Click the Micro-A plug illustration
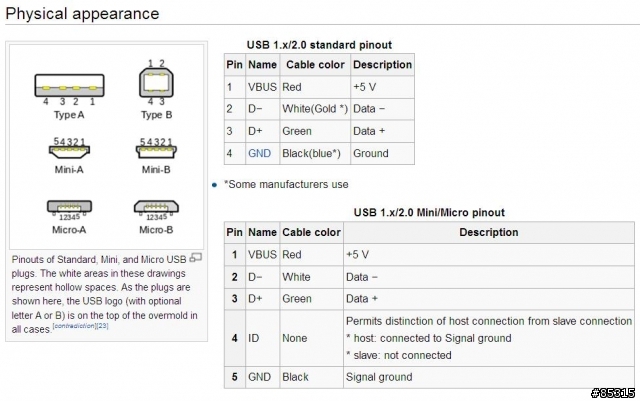Image resolution: width=640 pixels, height=401 pixels. (x=69, y=210)
